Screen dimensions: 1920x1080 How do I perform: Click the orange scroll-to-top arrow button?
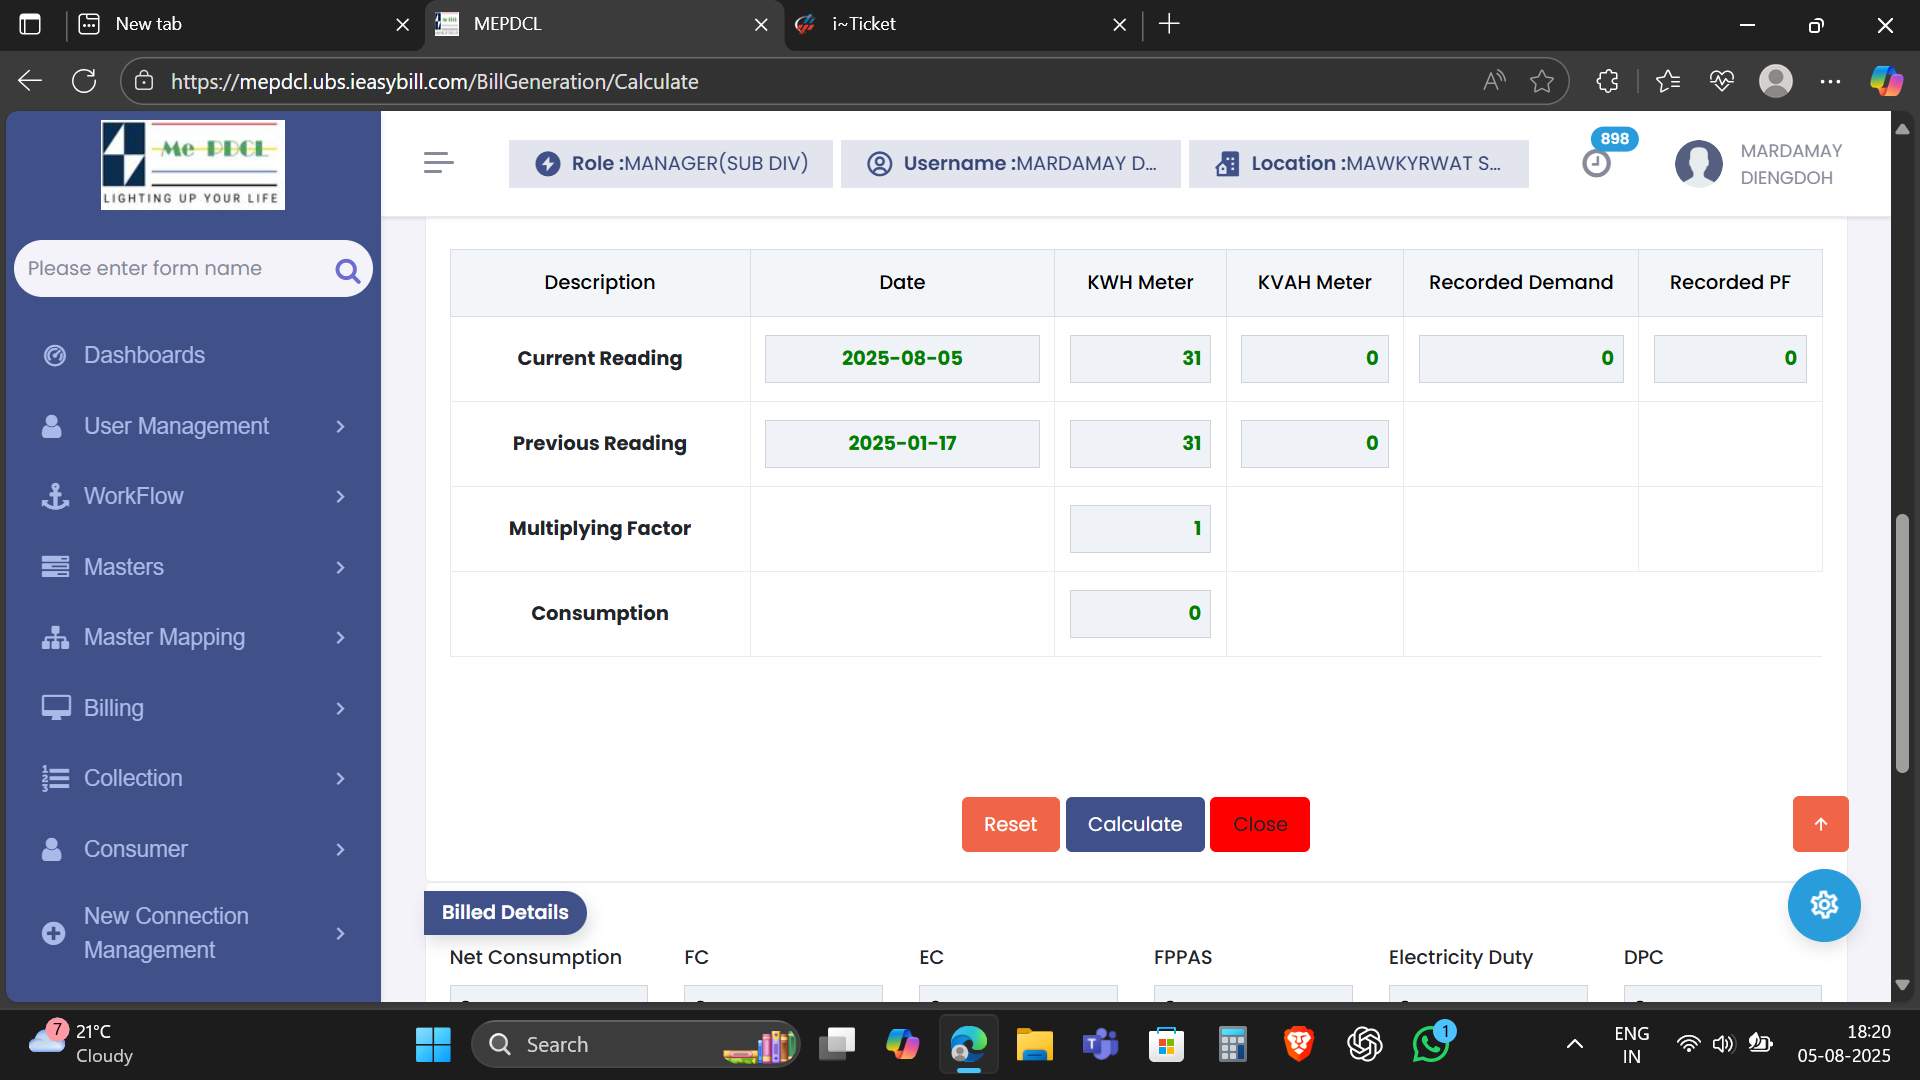pyautogui.click(x=1820, y=824)
